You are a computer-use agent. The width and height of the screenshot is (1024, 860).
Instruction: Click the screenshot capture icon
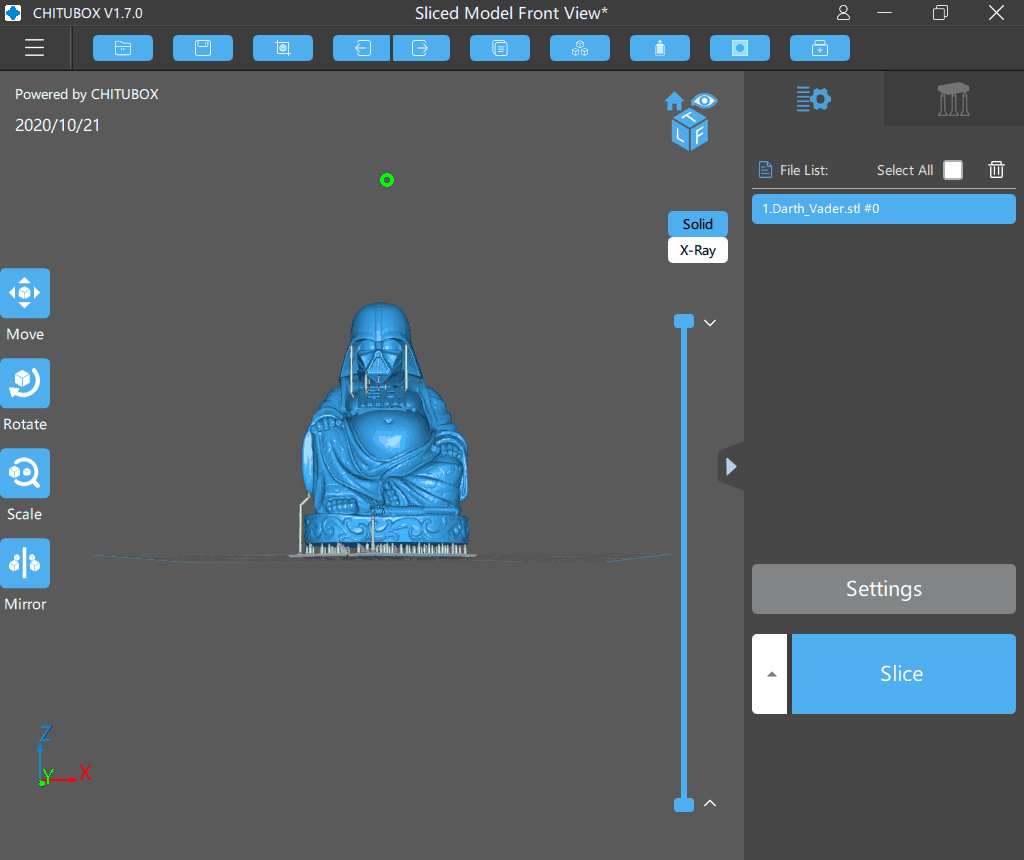click(x=283, y=48)
